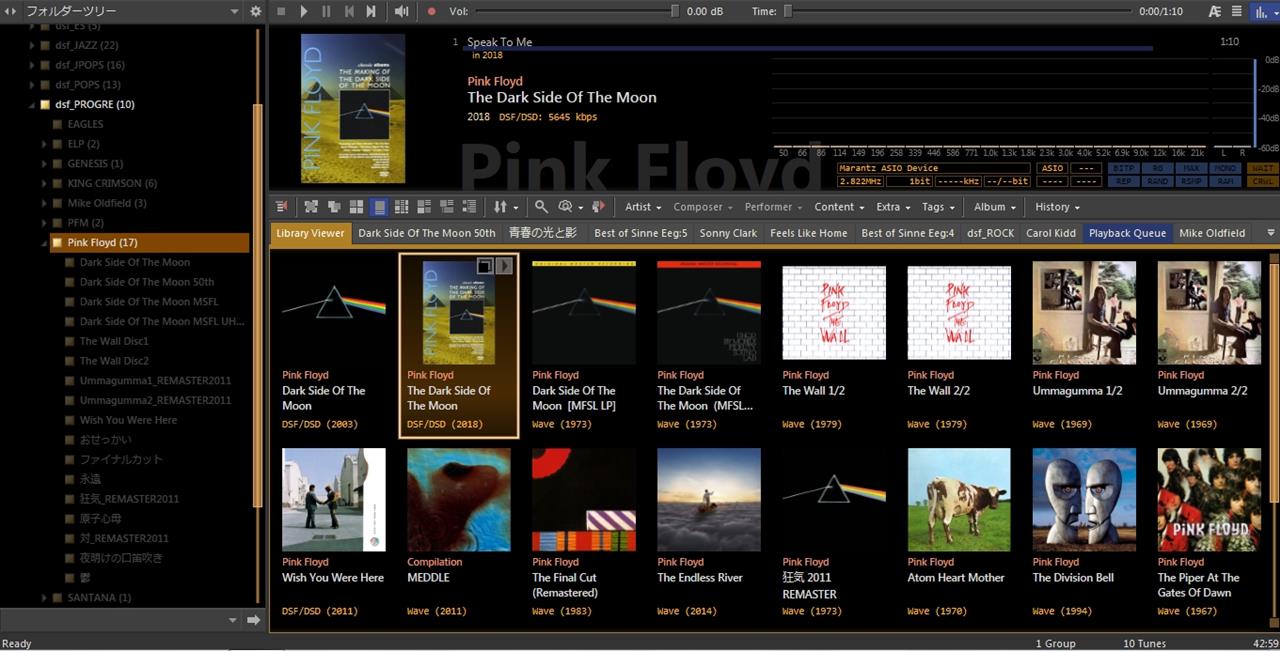Open the Performer filter dropdown
The width and height of the screenshot is (1280, 651).
(x=773, y=207)
